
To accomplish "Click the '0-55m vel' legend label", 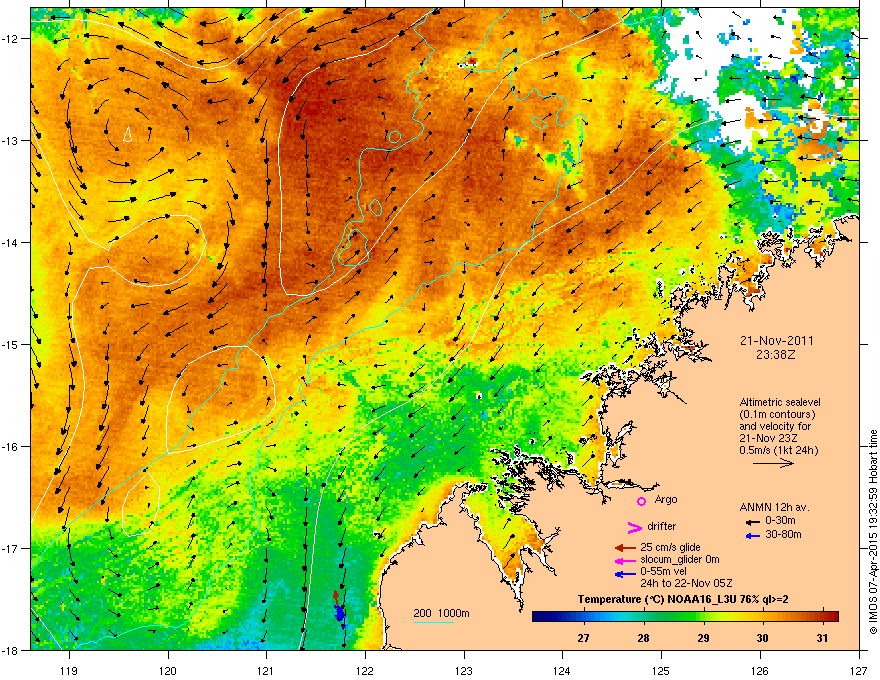I will coord(663,571).
